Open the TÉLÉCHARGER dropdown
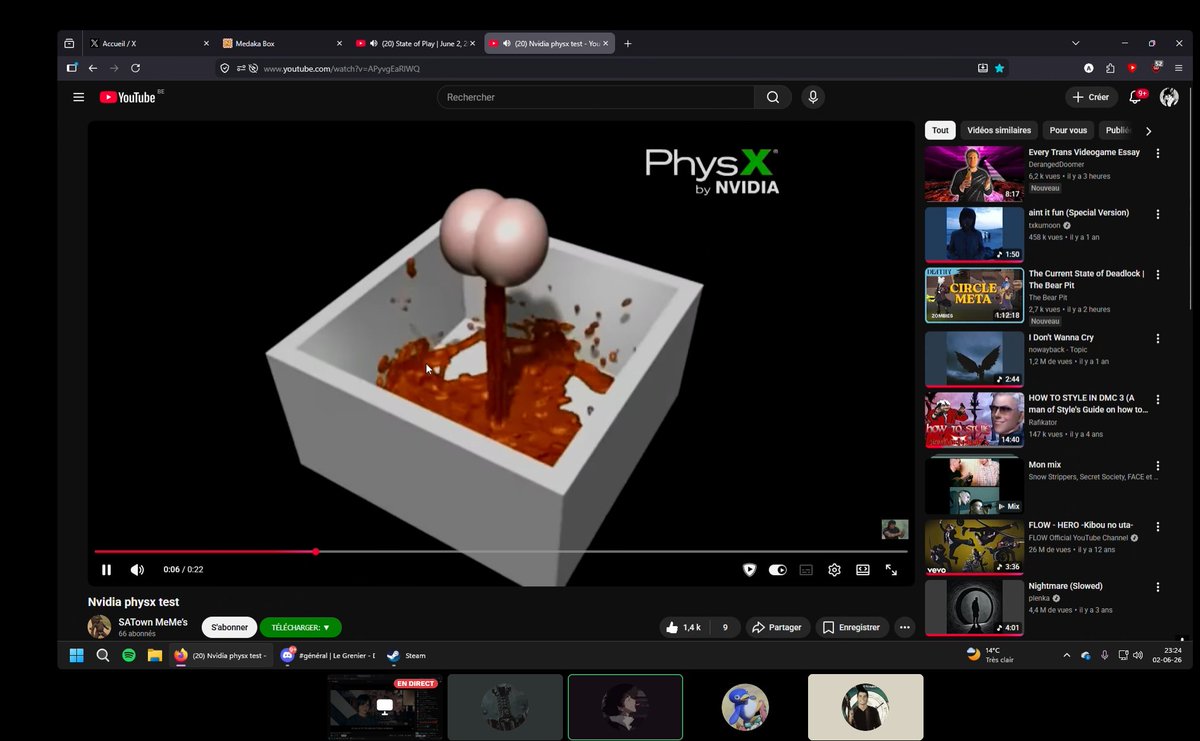Viewport: 1200px width, 741px height. pos(301,627)
